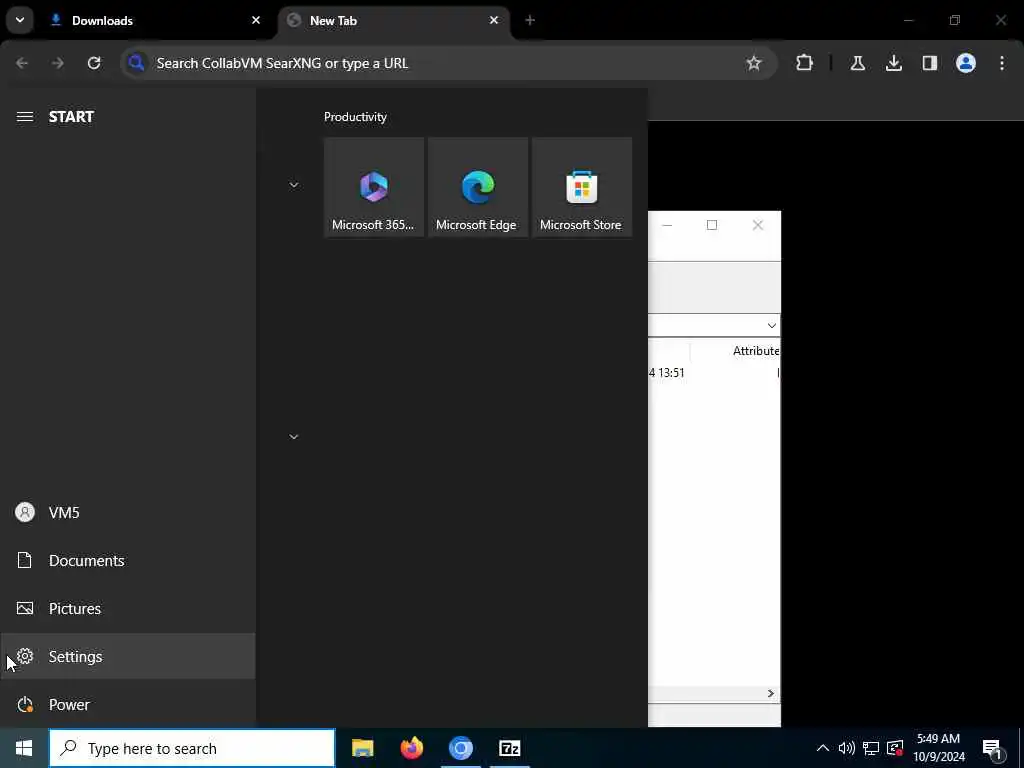Open the VM5 user account
This screenshot has width=1024, height=768.
tap(128, 513)
